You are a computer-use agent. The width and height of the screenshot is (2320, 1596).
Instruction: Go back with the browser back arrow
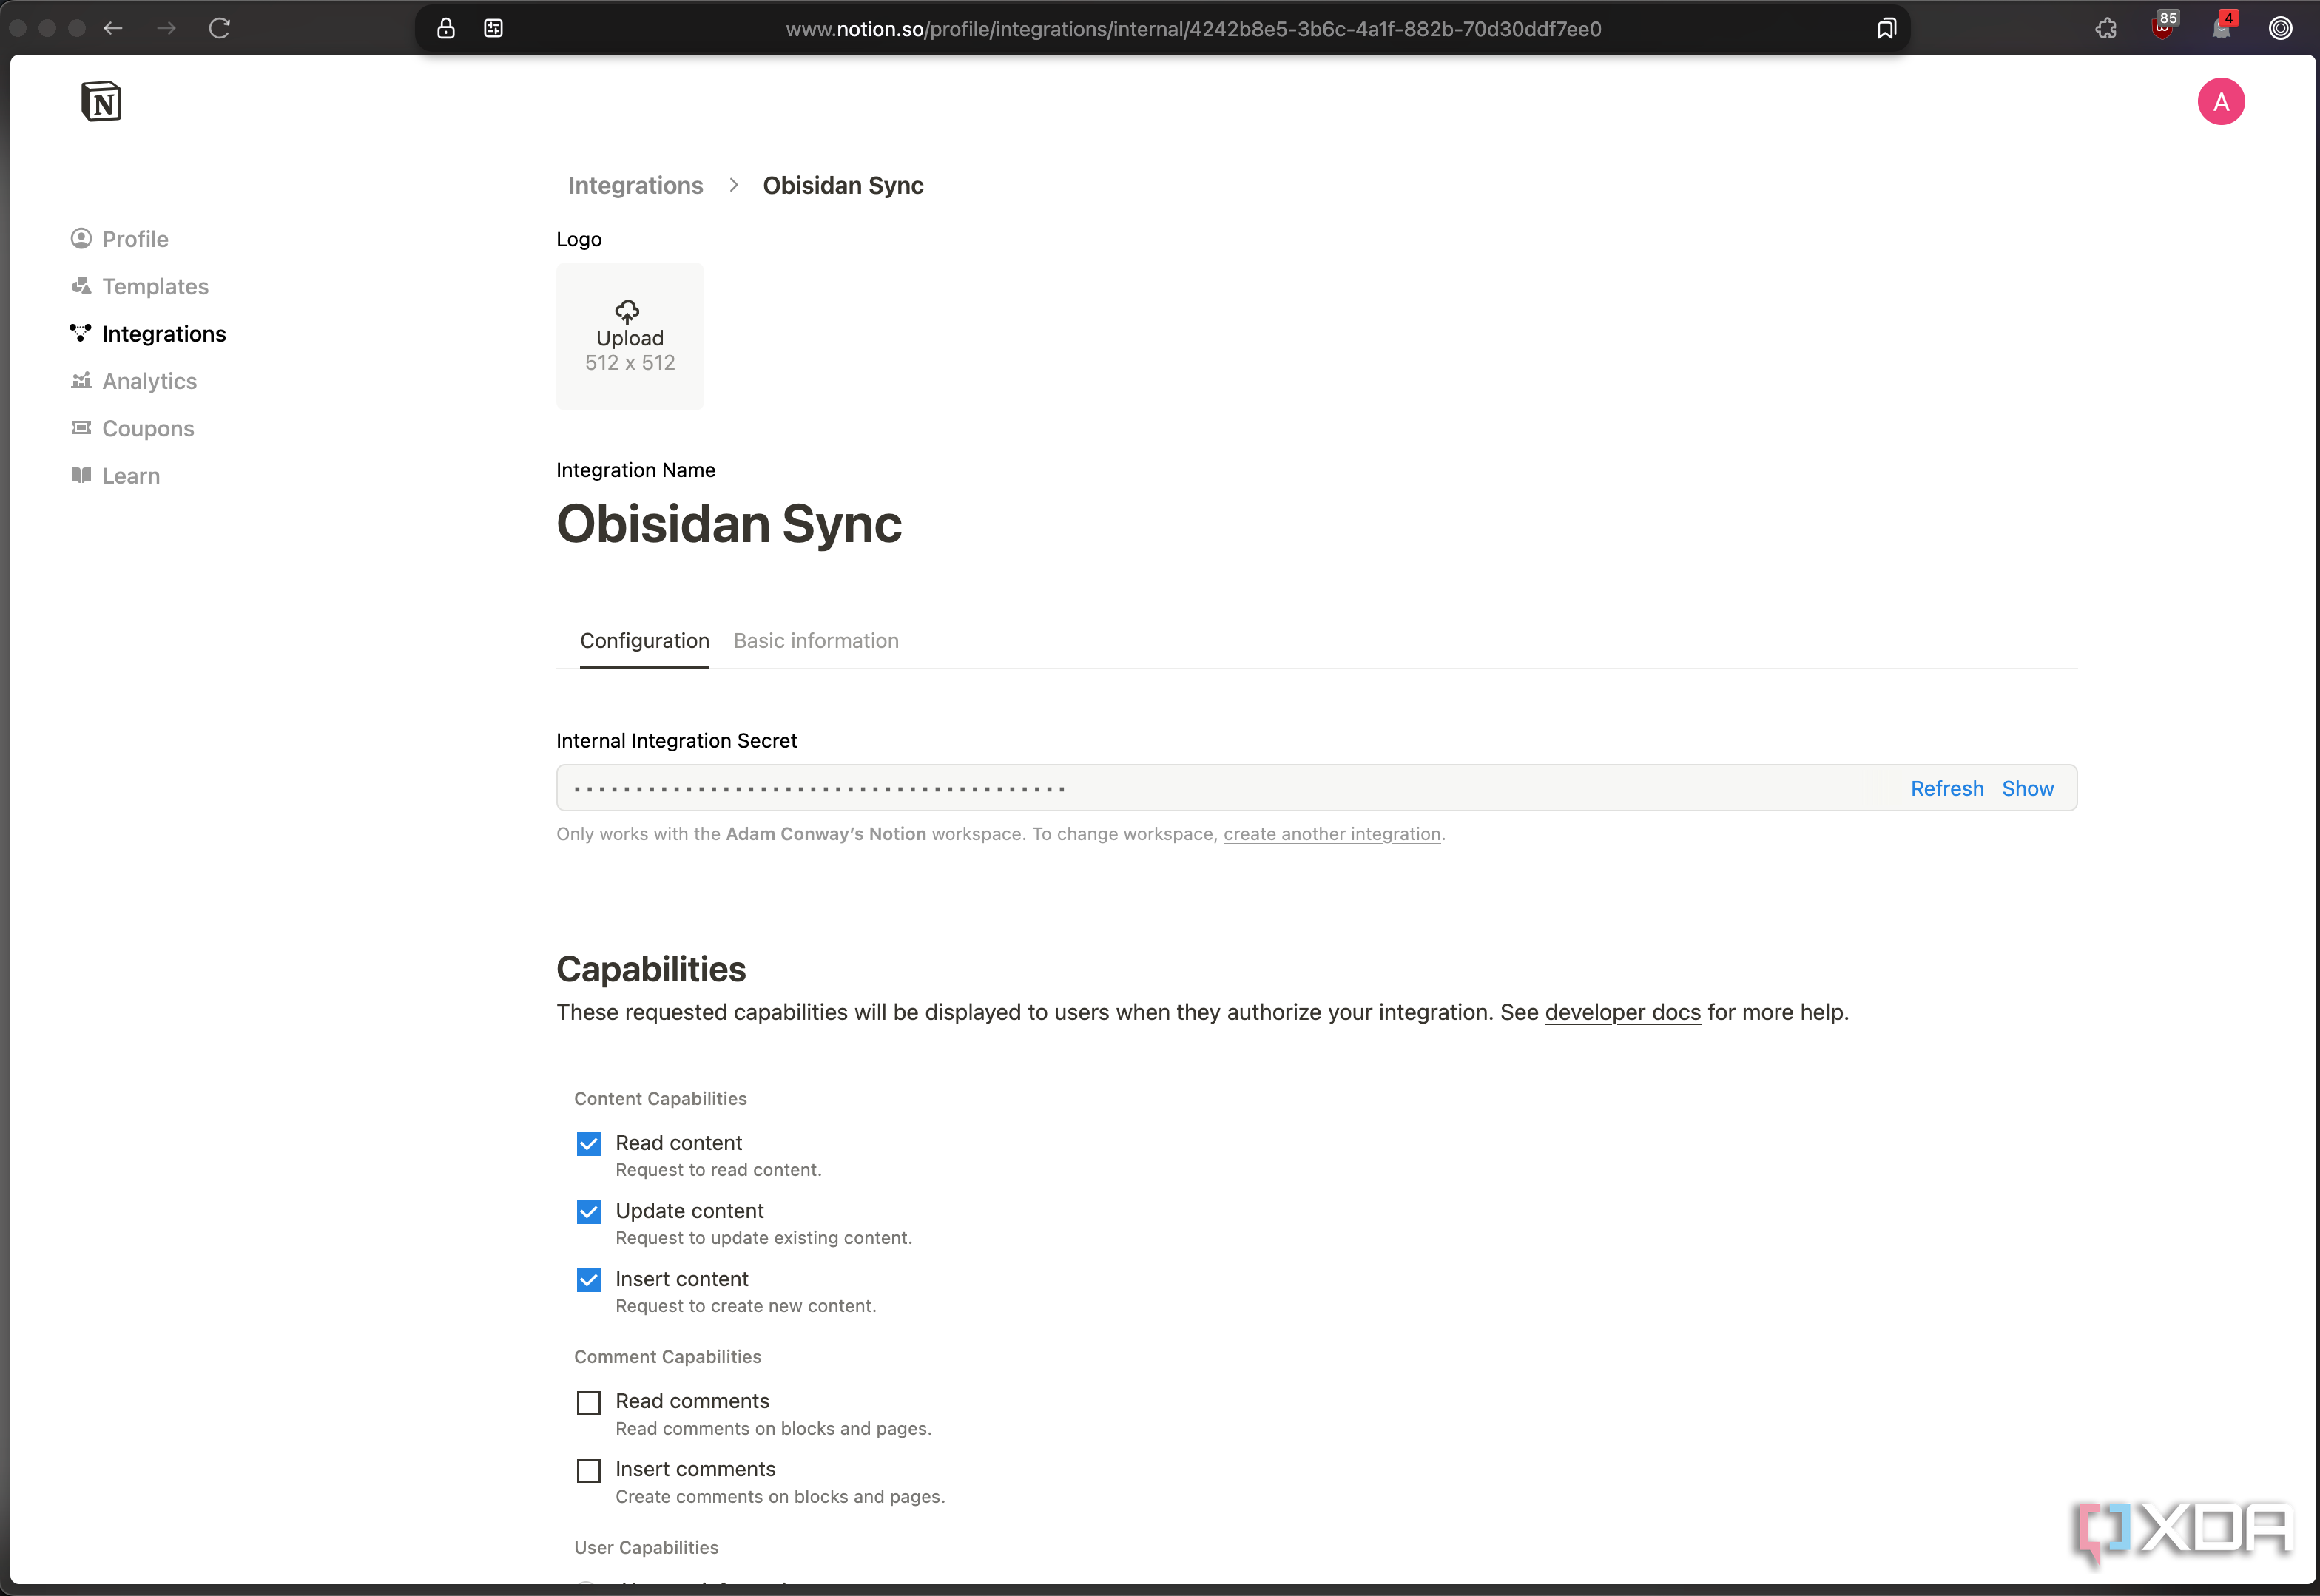click(113, 28)
